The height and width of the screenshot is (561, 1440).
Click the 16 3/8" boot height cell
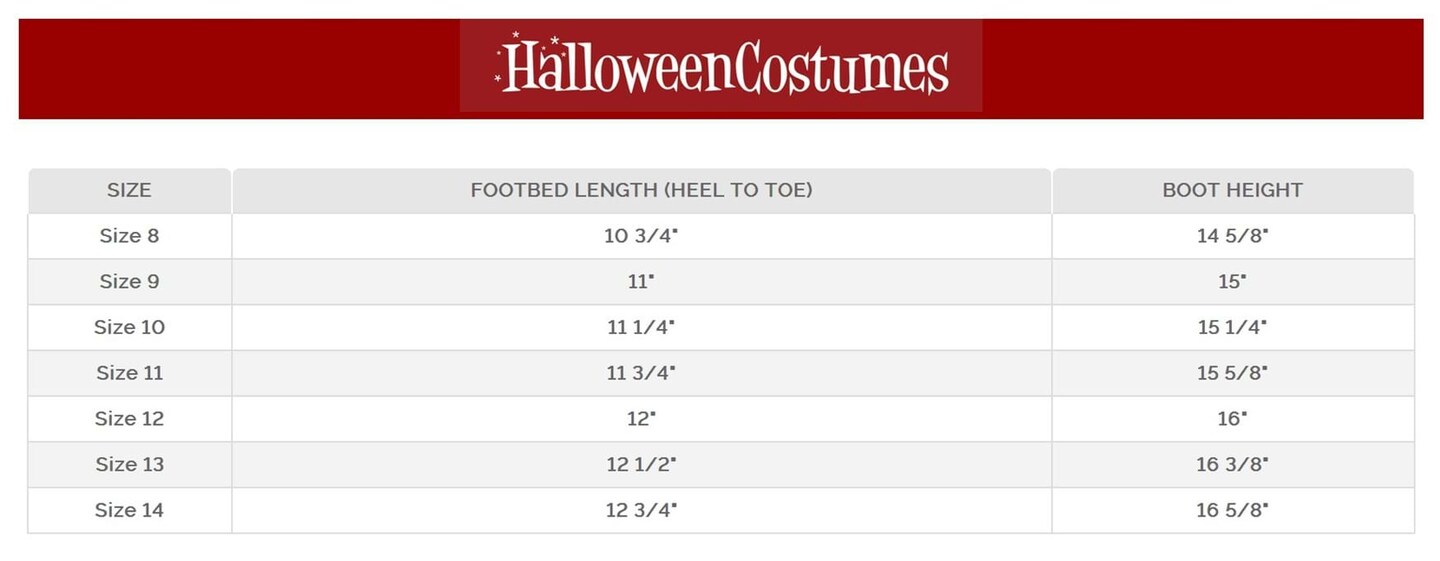[1232, 464]
